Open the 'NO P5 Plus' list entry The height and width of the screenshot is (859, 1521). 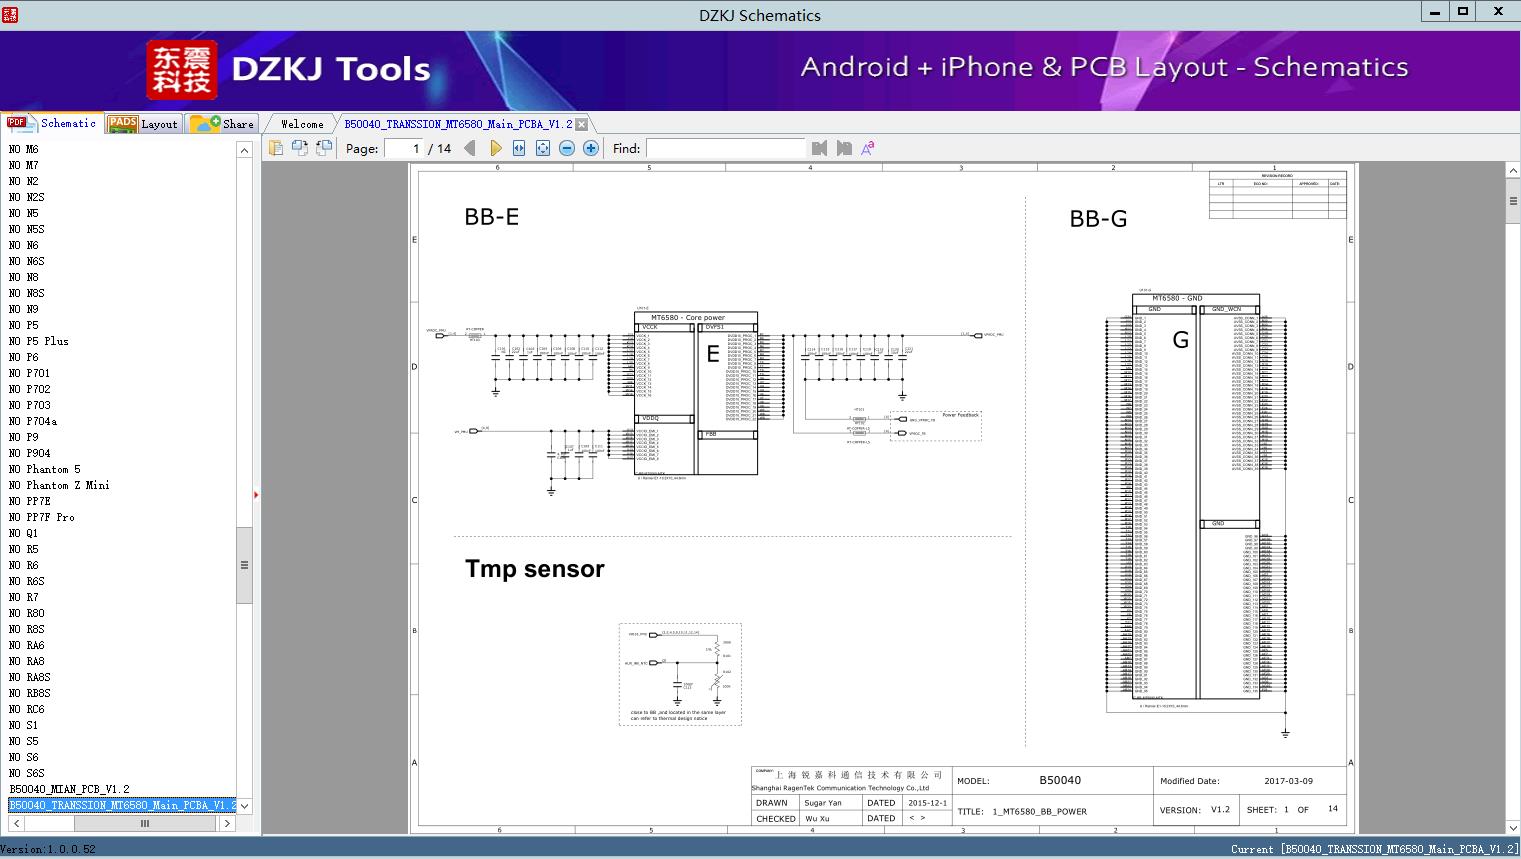[39, 341]
